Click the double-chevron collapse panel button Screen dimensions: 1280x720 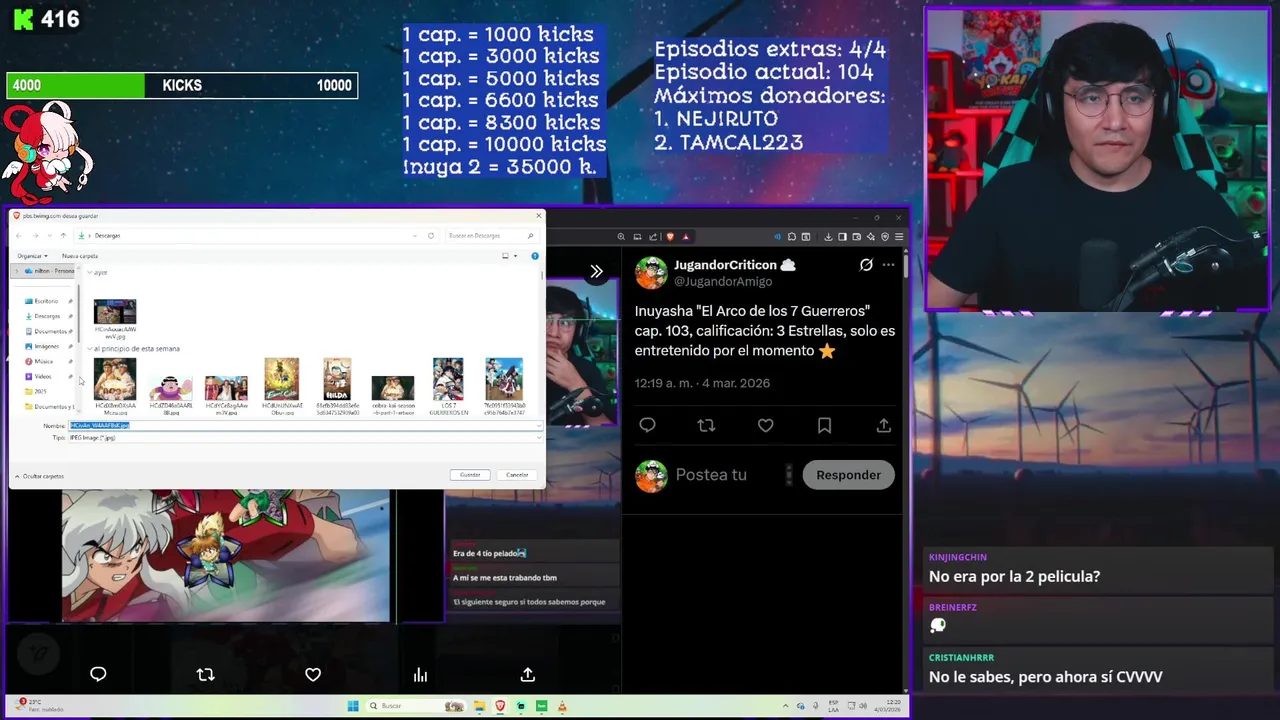(596, 271)
